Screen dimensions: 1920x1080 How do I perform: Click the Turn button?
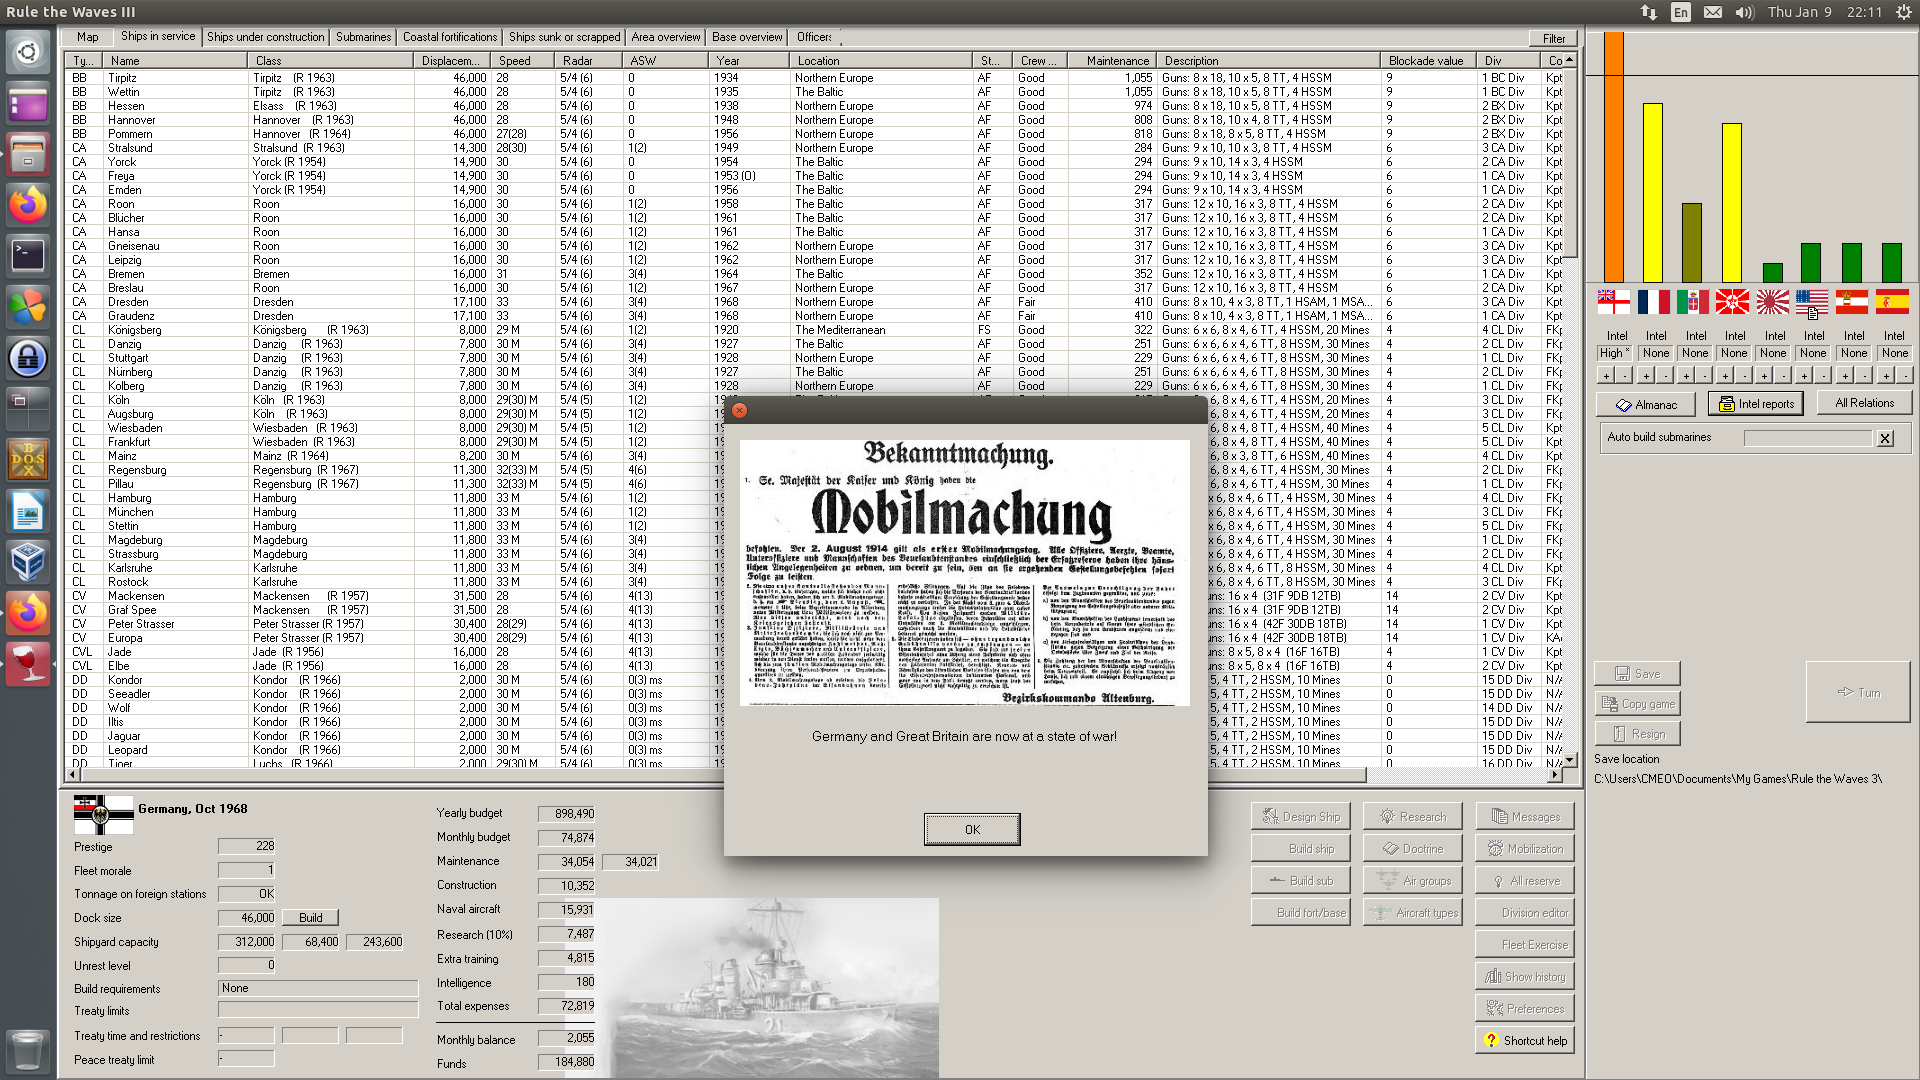point(1858,692)
